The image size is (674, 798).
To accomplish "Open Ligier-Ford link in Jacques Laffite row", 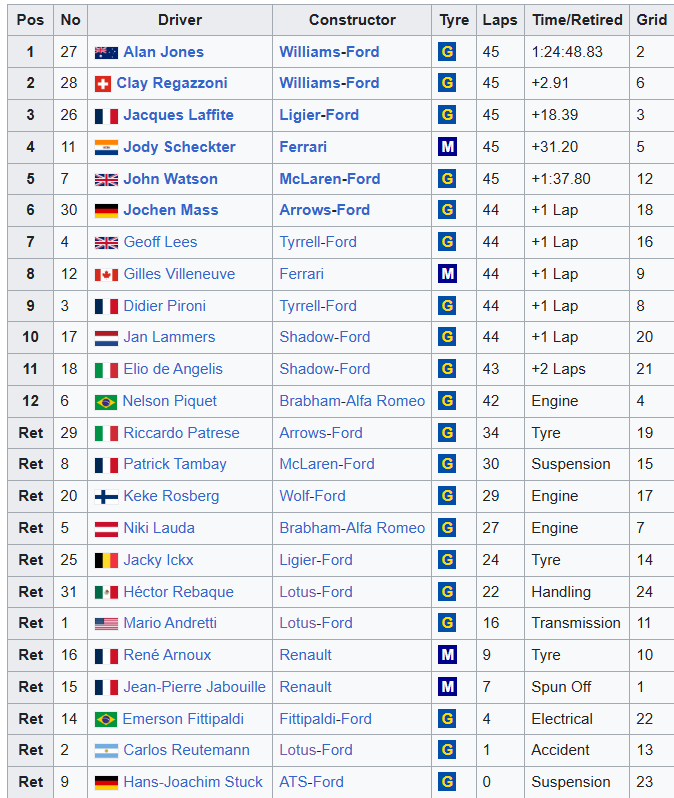I will pyautogui.click(x=319, y=115).
